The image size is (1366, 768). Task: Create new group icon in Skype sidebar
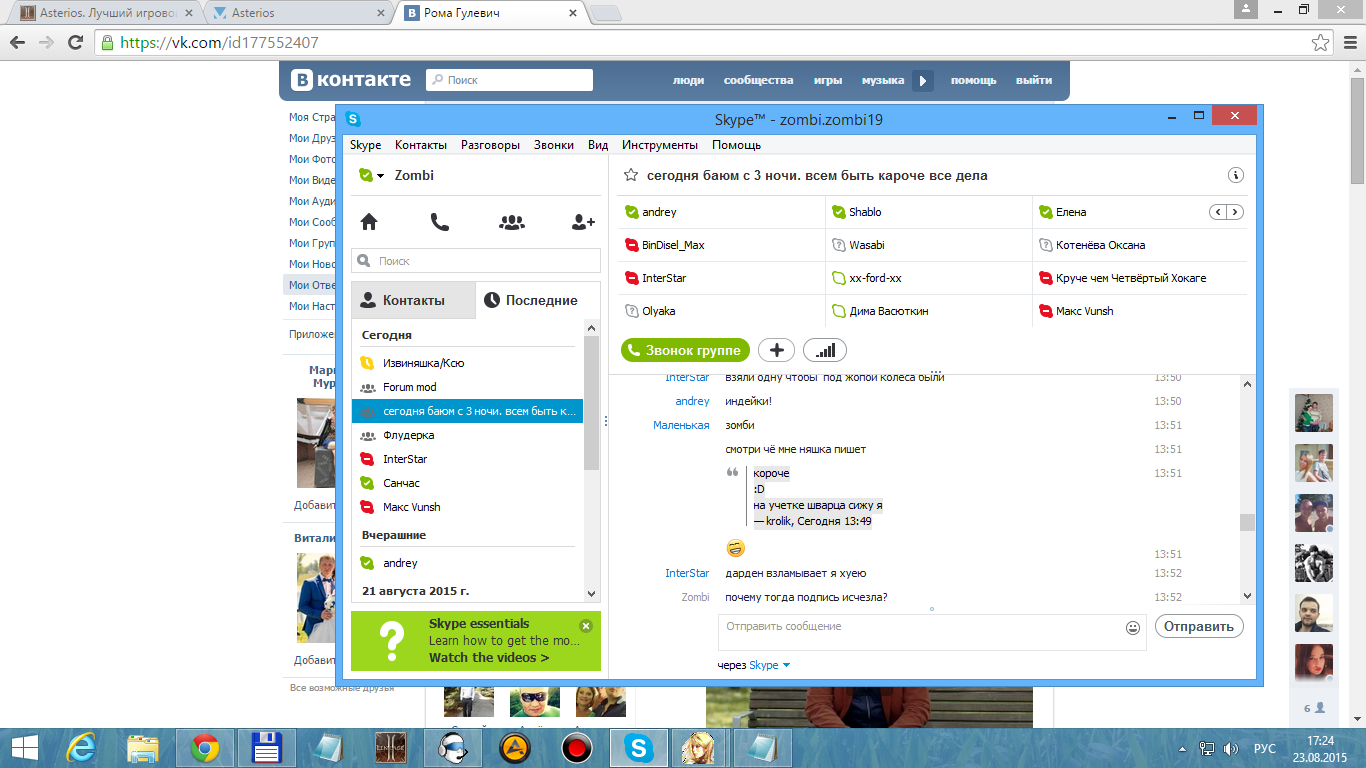pyautogui.click(x=512, y=222)
